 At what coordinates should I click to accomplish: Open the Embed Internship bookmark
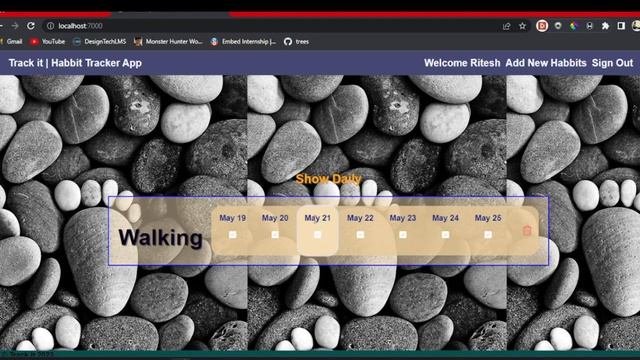coord(243,42)
